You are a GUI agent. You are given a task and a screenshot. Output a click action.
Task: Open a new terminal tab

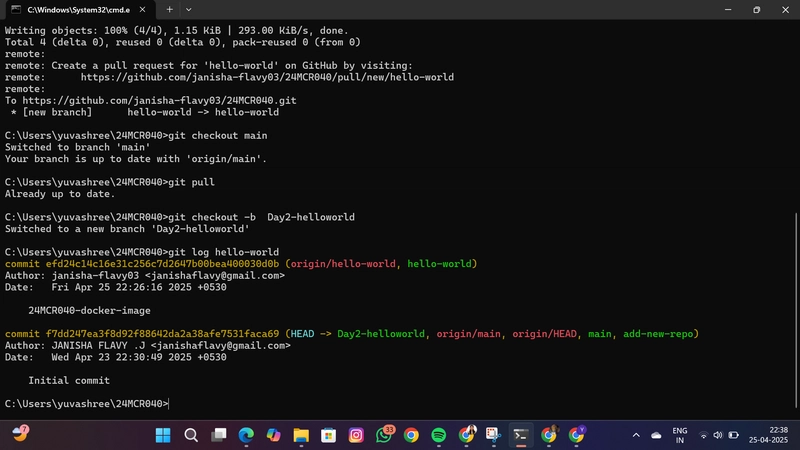coord(169,10)
